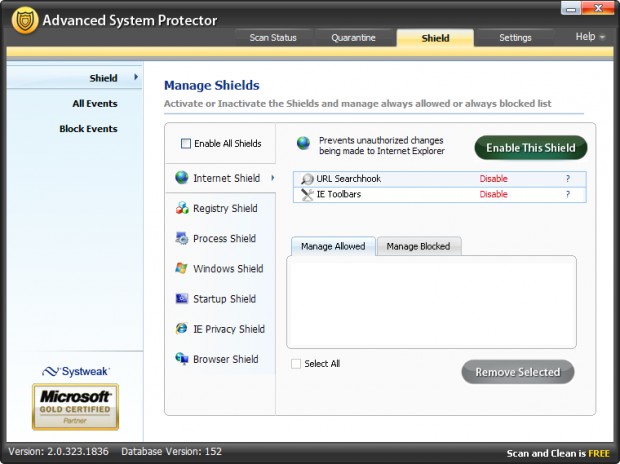Click the Scan and Clean is FREE link
This screenshot has height=464, width=620.
pos(558,453)
